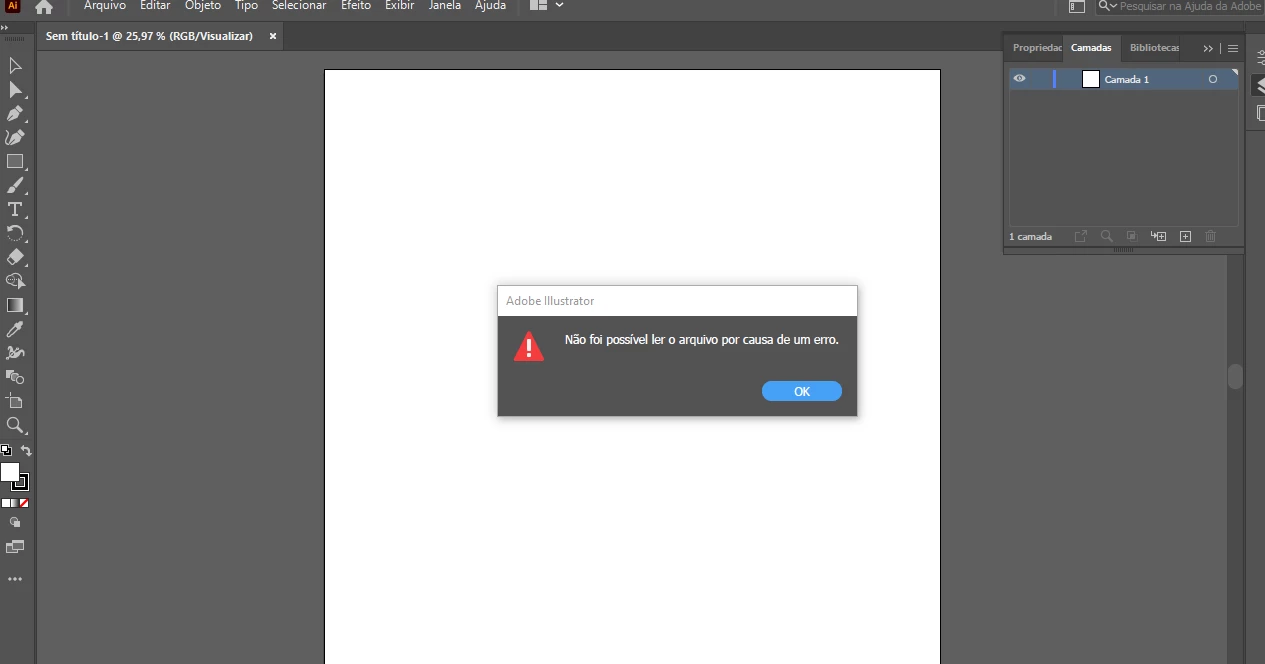This screenshot has height=664, width=1265.
Task: Expand the toolbar with top double arrows
Action: pyautogui.click(x=6, y=28)
